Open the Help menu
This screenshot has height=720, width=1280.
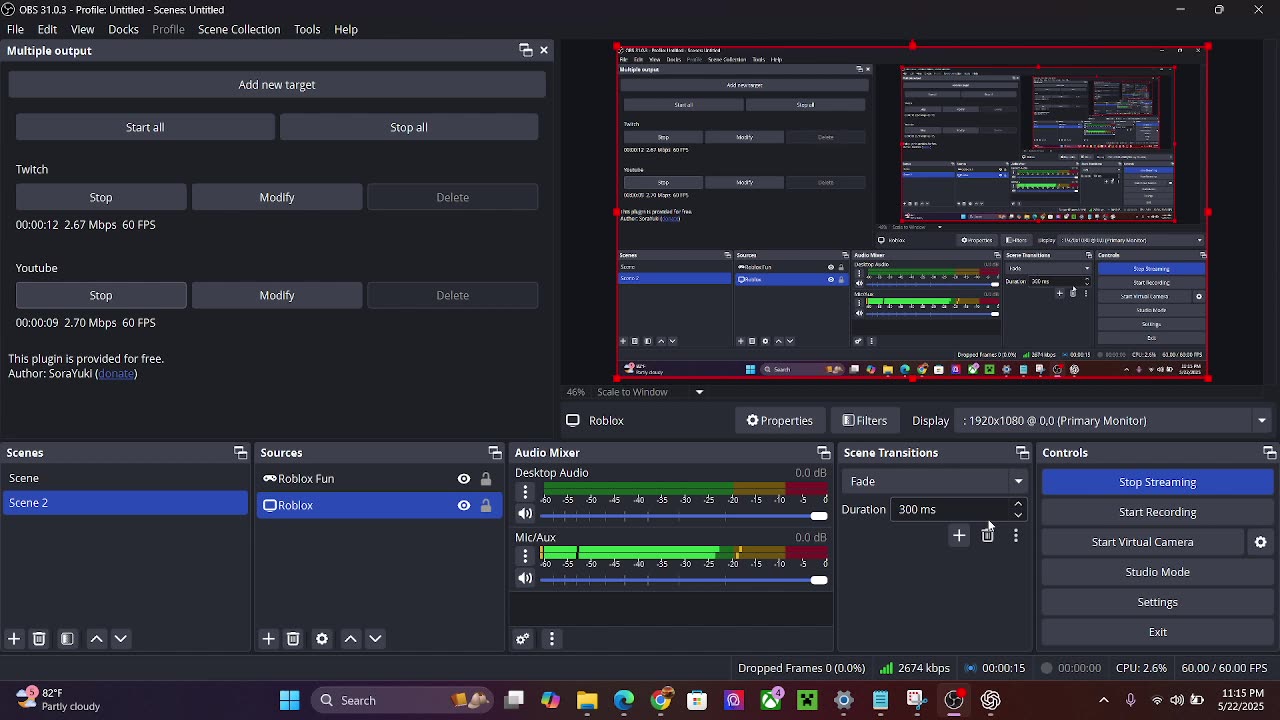point(346,29)
